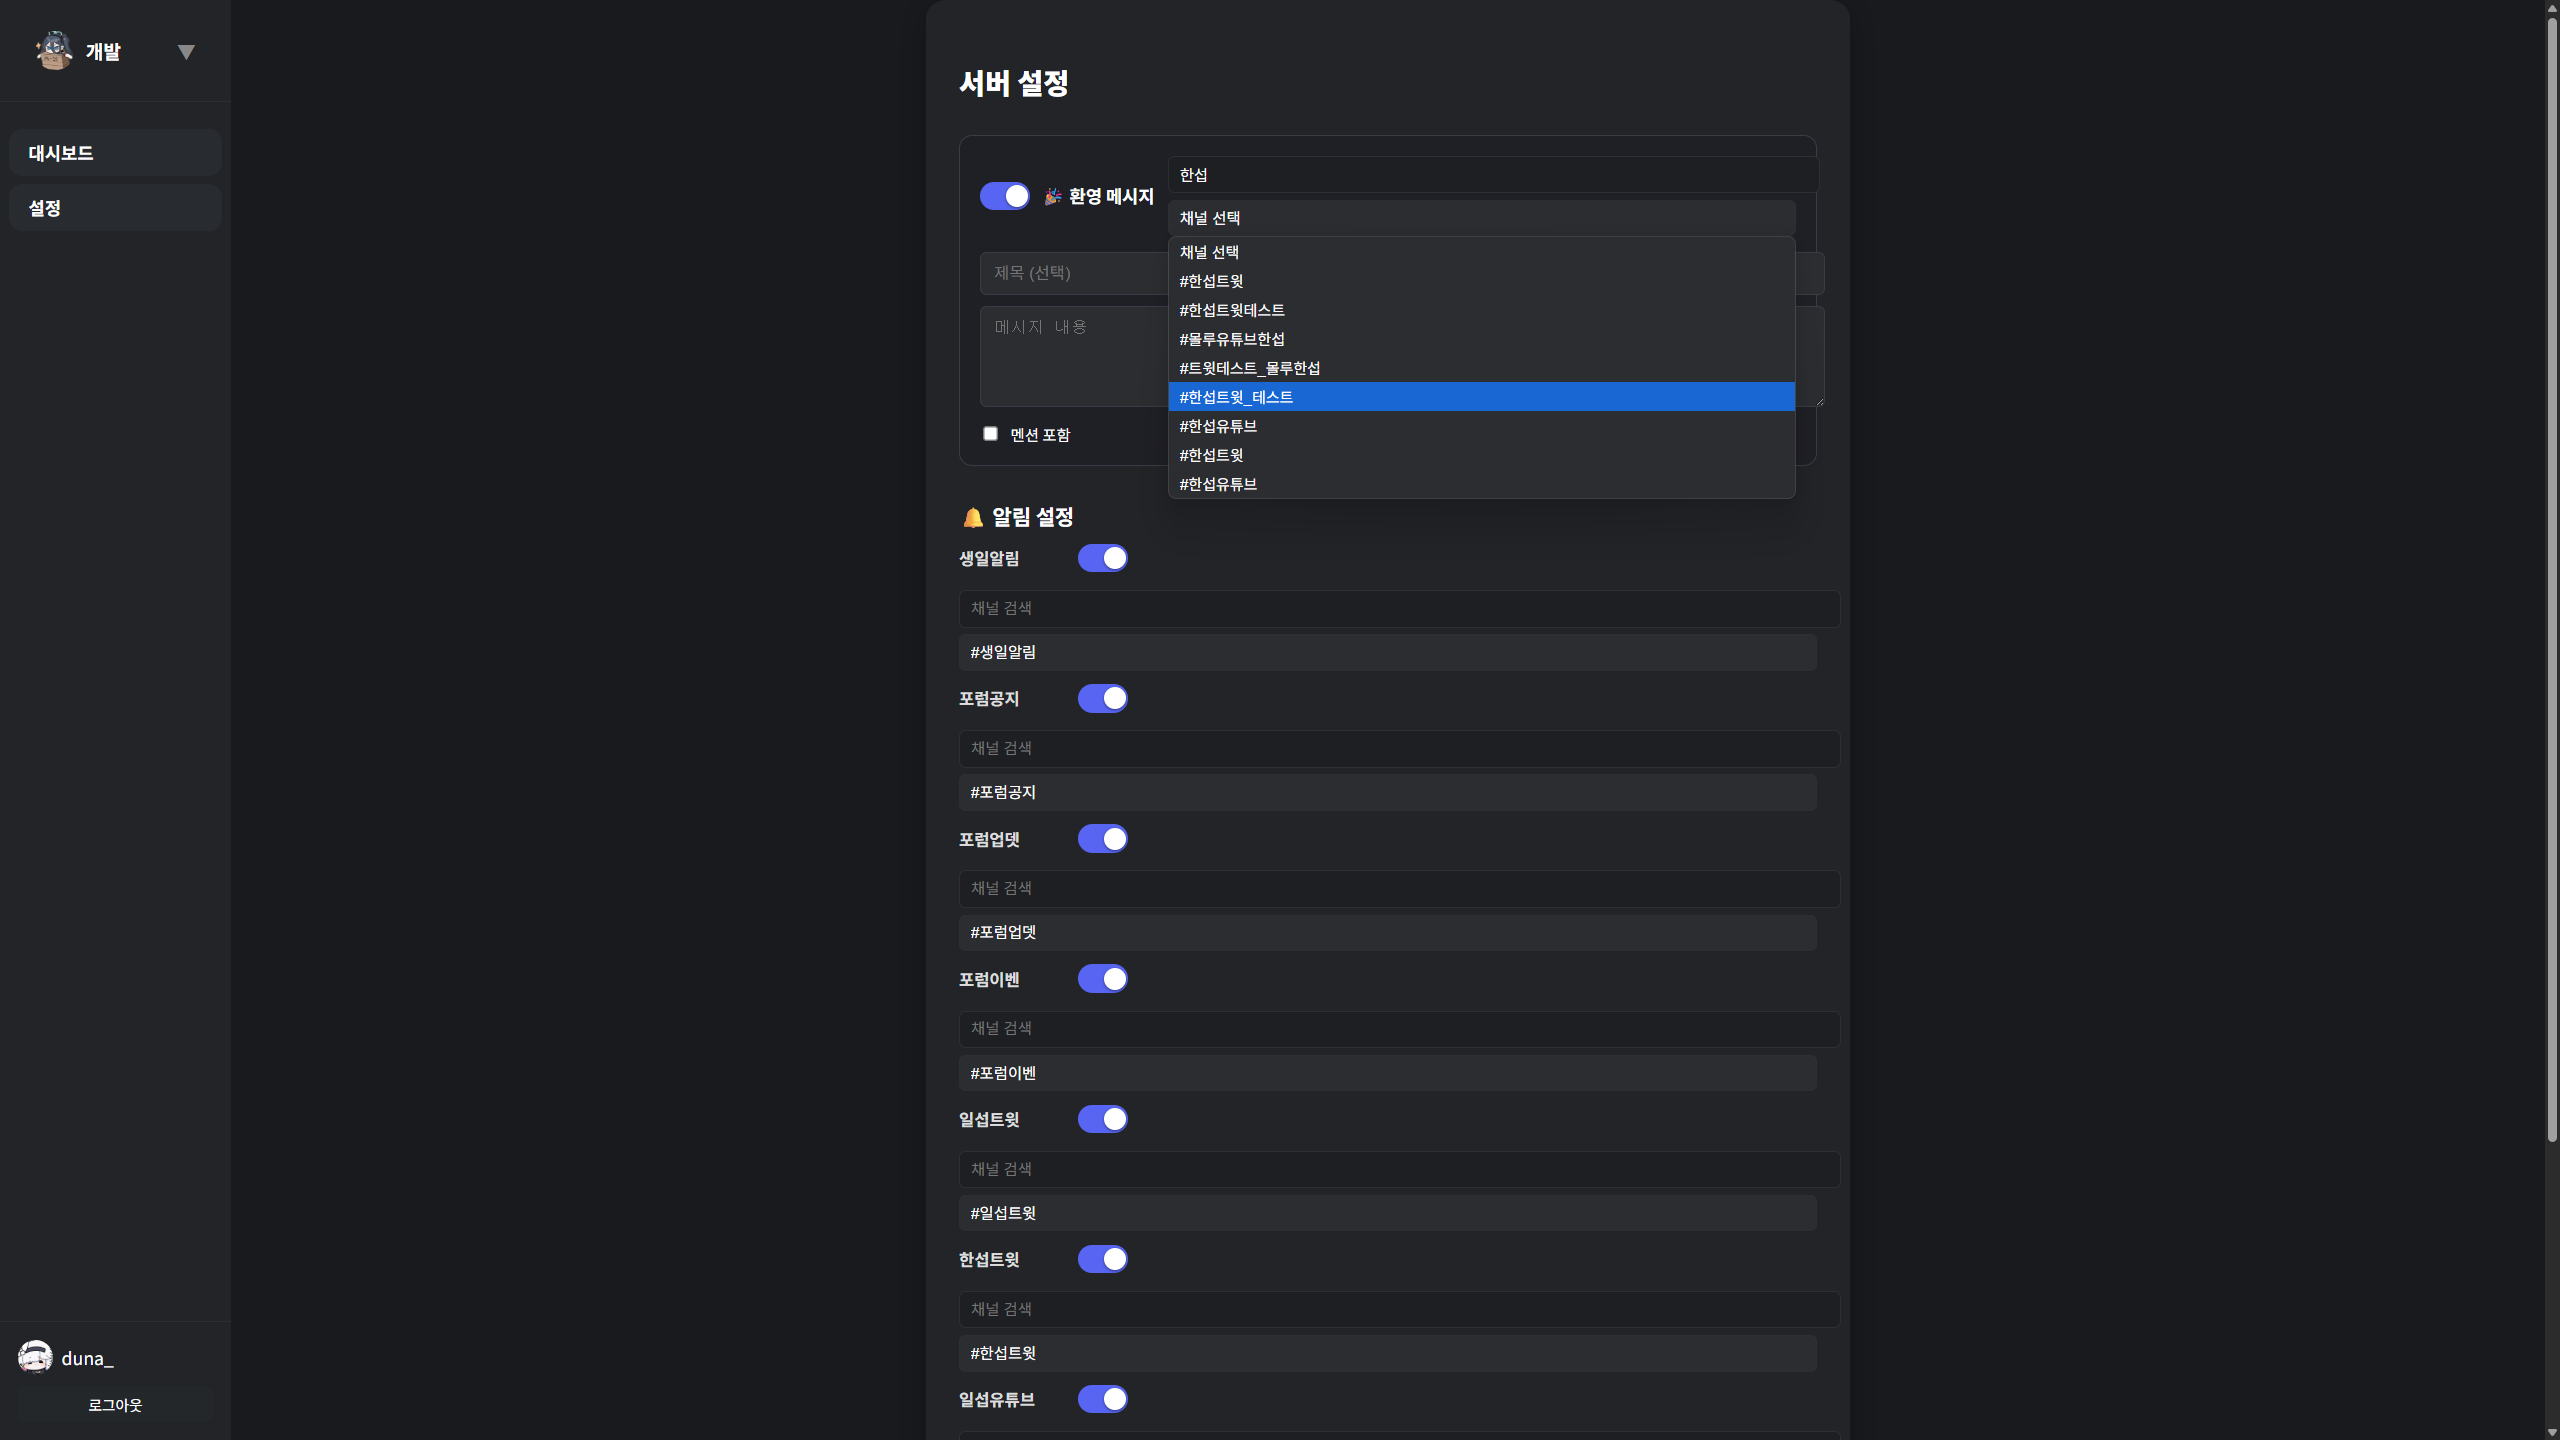Image resolution: width=2560 pixels, height=1440 pixels.
Task: Click the 채널 검색 field under 포럼업뎃
Action: (1398, 888)
